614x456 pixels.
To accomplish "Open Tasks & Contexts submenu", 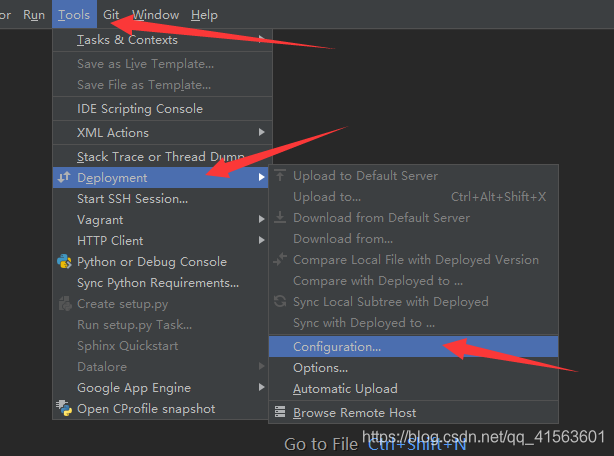I will (x=163, y=40).
